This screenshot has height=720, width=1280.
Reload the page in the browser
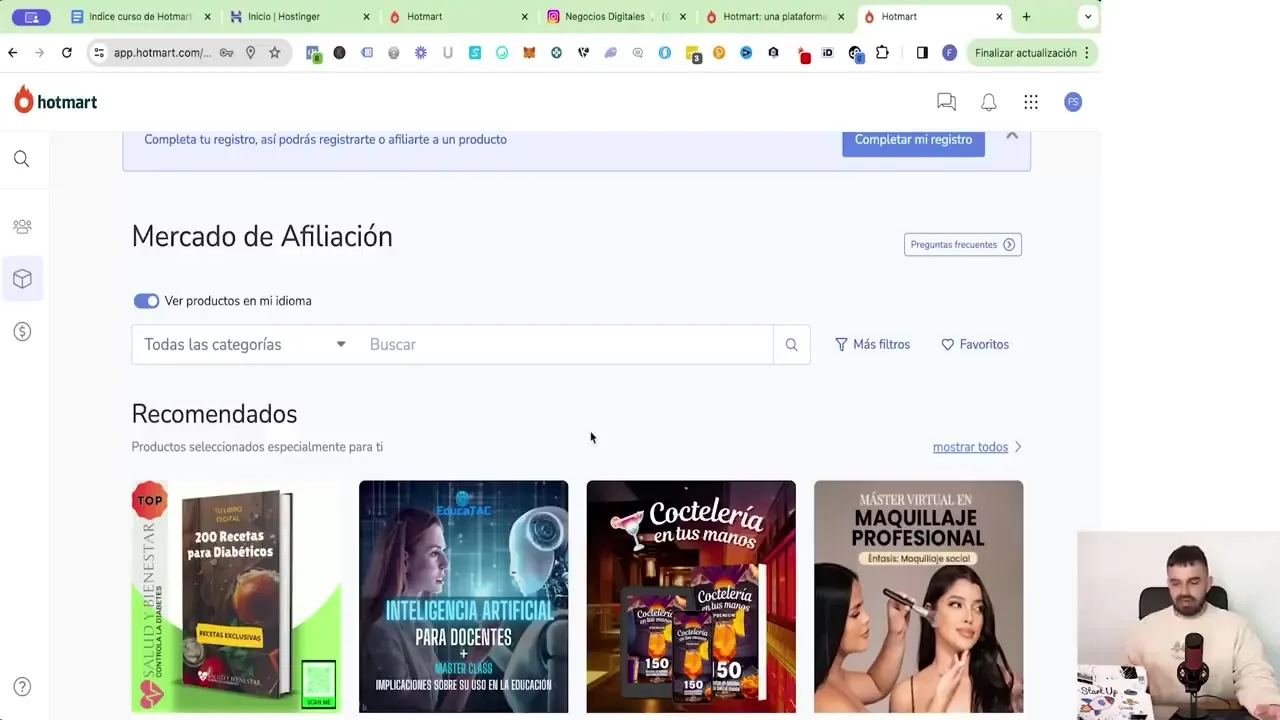[67, 53]
